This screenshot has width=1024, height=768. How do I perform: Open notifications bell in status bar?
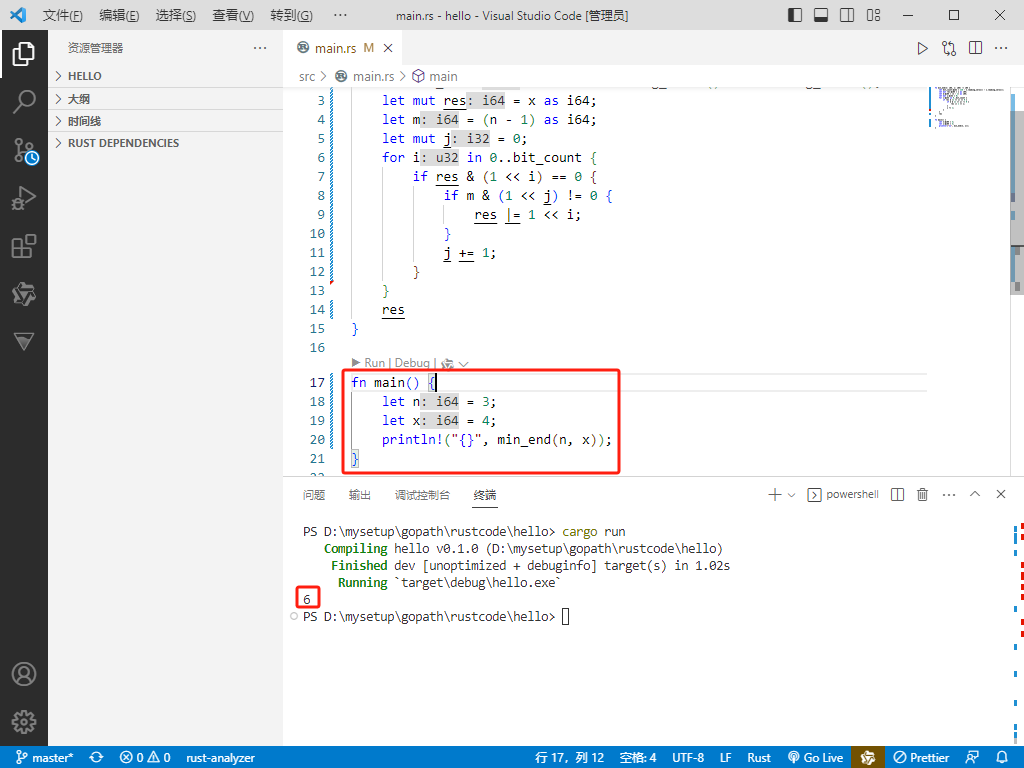(1002, 758)
